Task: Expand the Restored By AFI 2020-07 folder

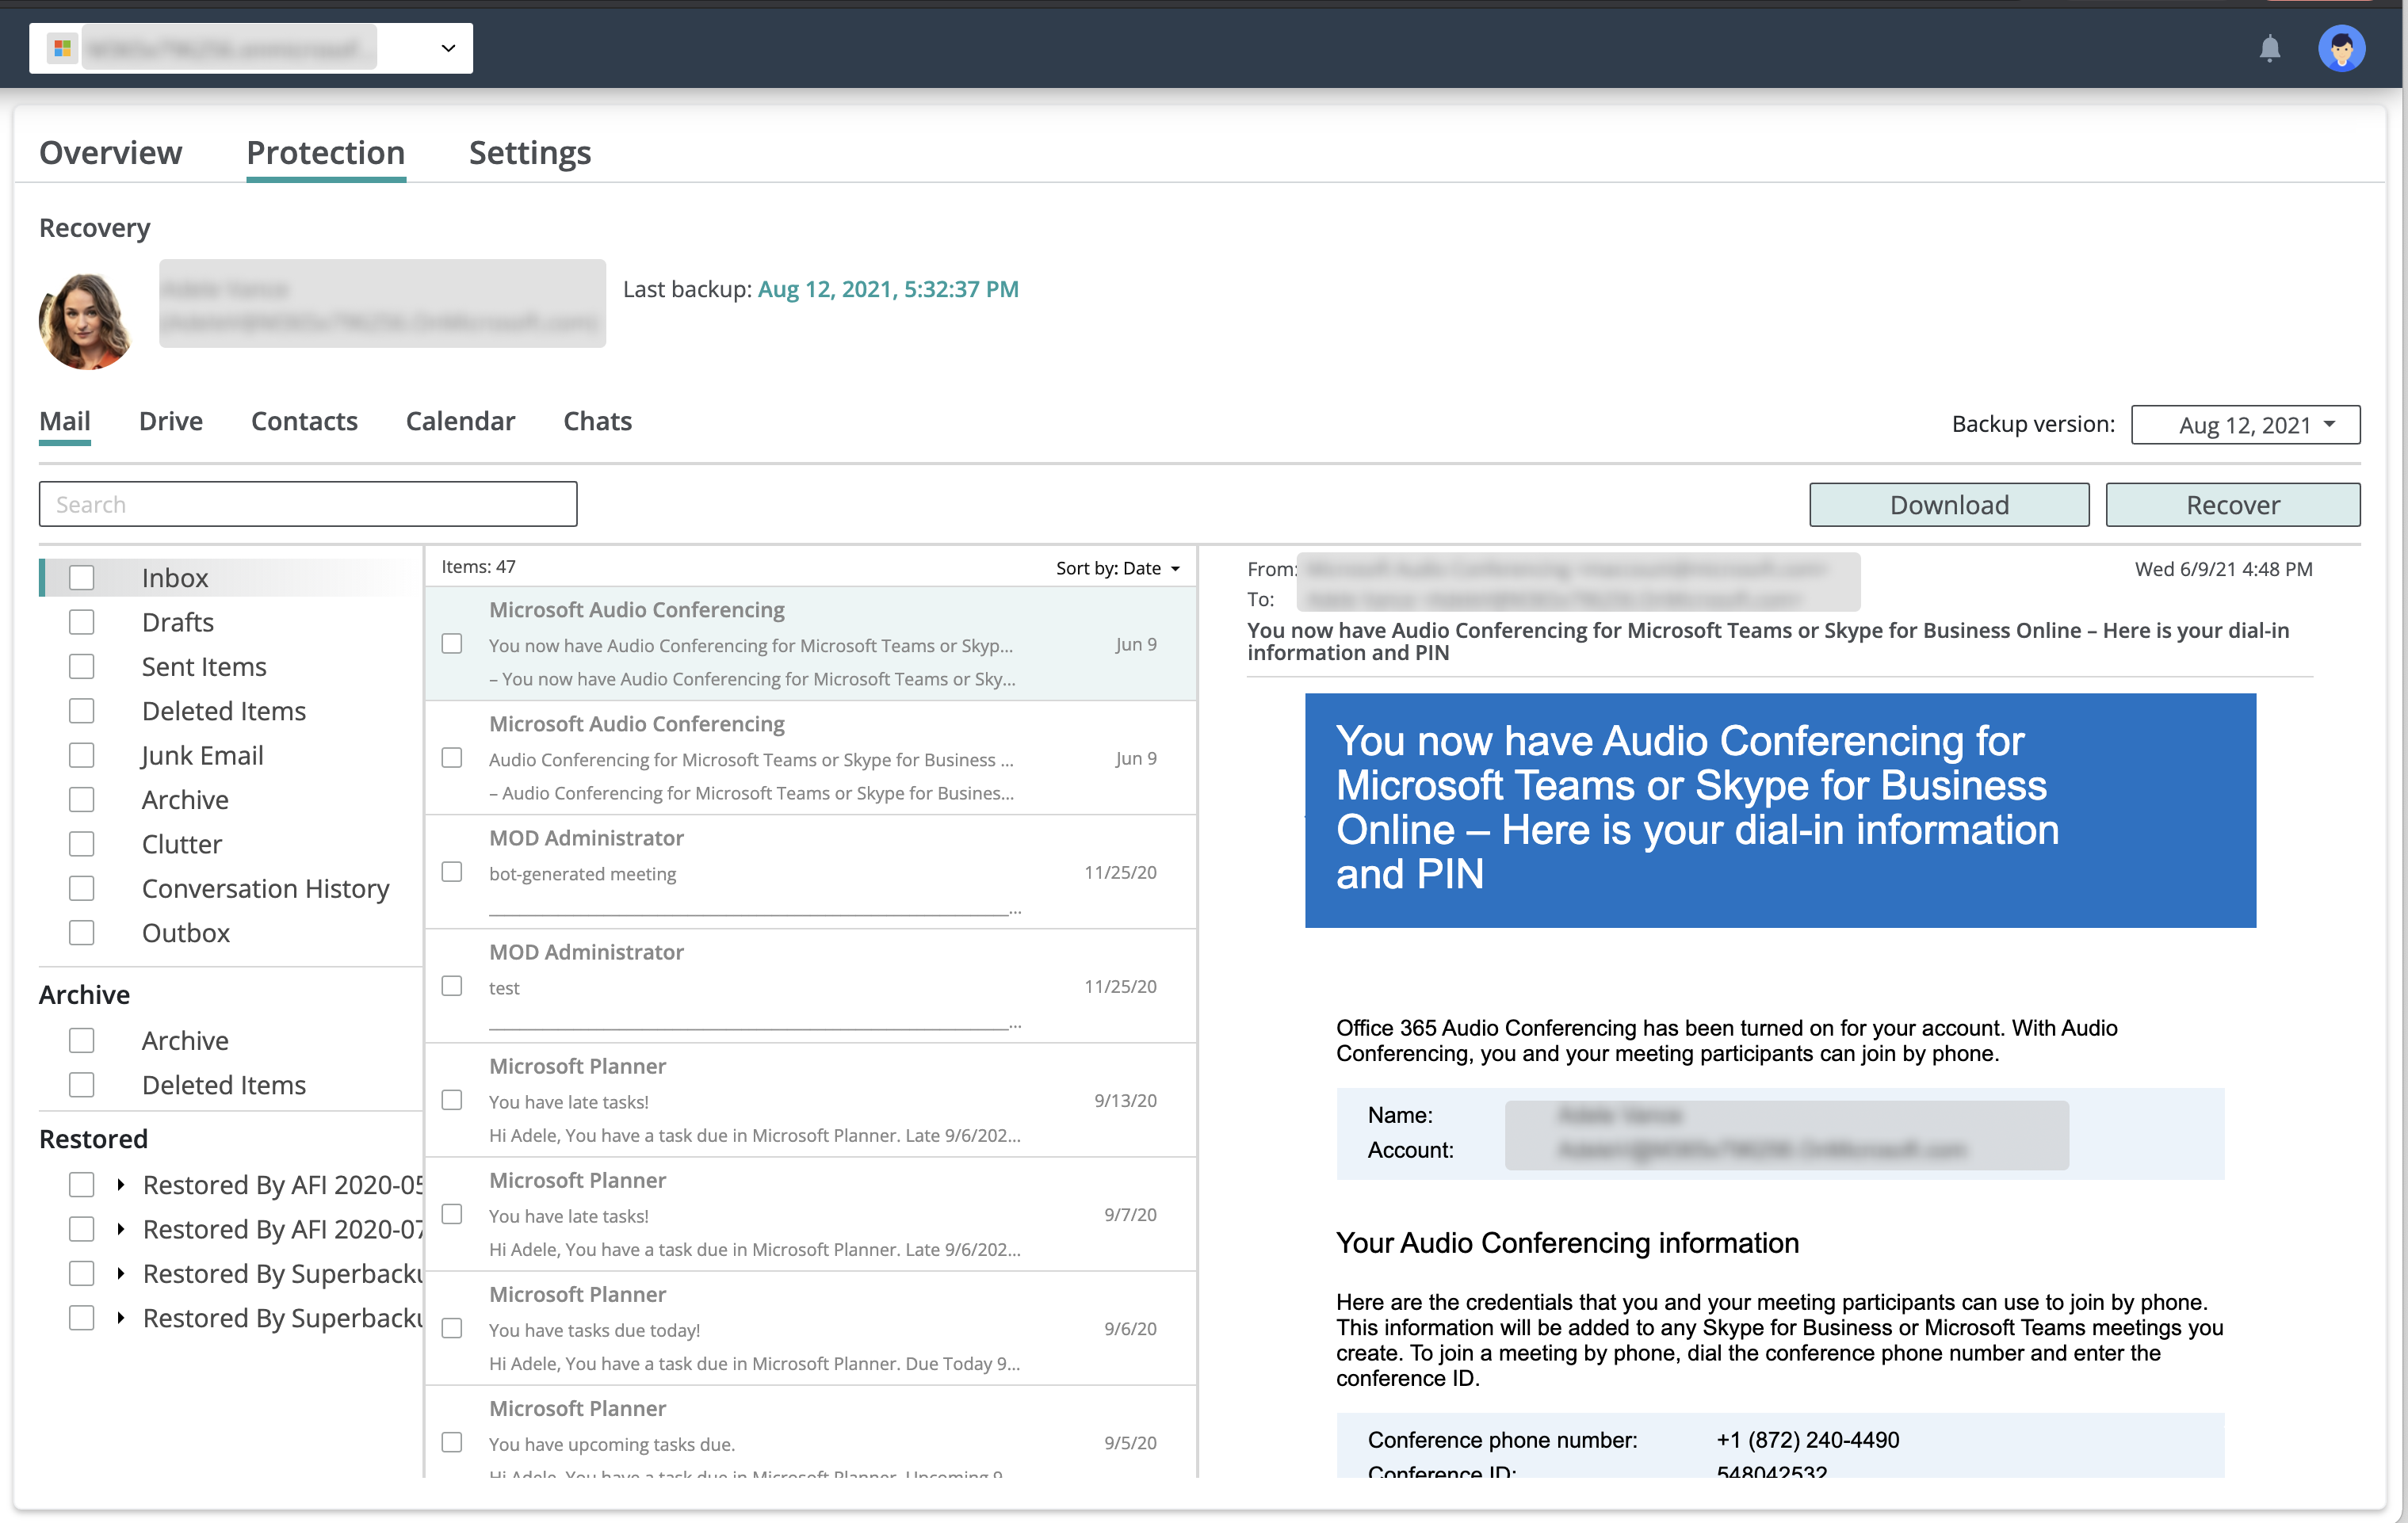Action: pos(121,1229)
